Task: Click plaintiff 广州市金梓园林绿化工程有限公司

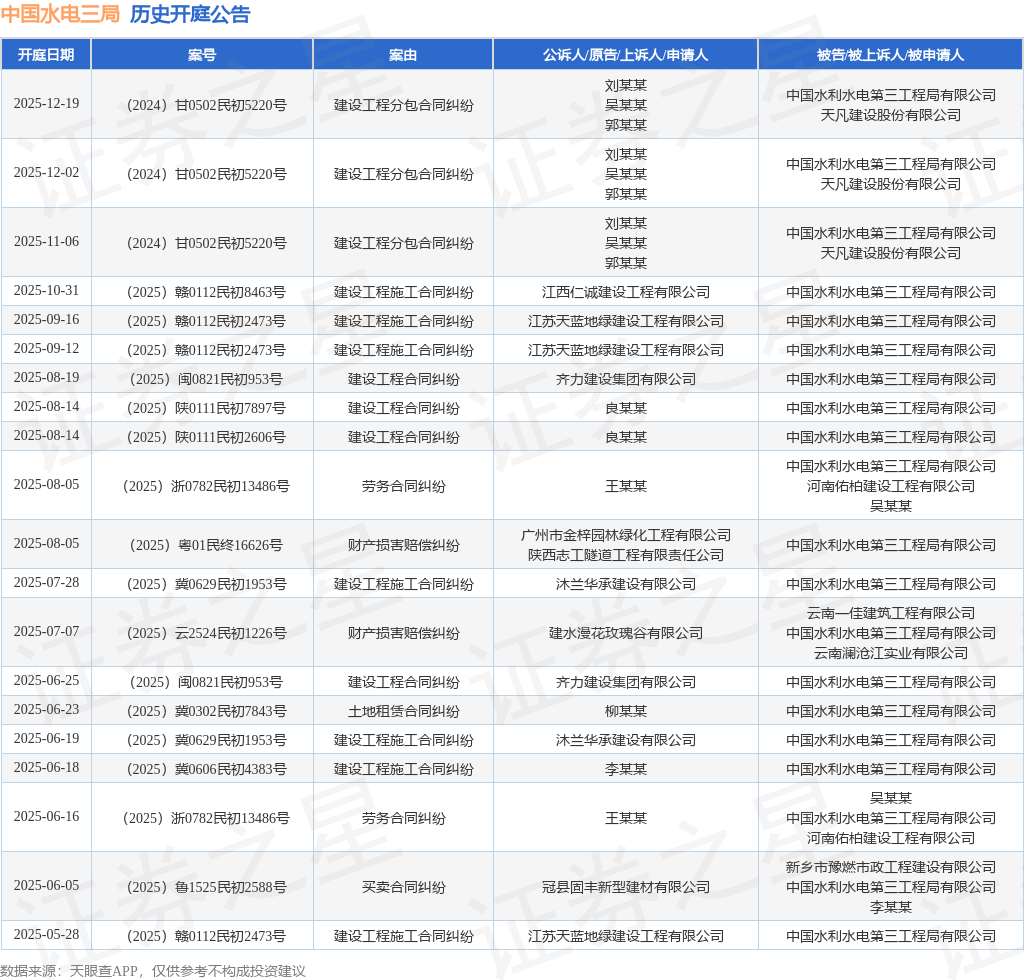Action: click(626, 535)
